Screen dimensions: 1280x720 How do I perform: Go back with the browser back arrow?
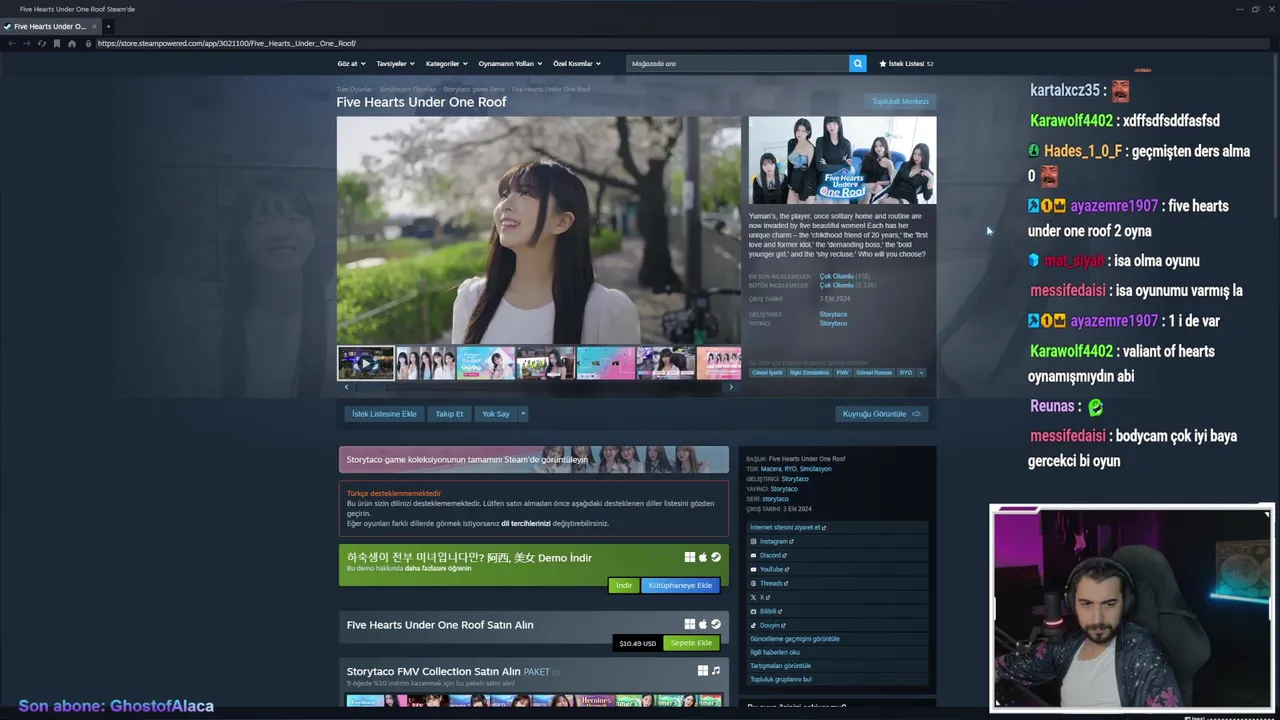click(x=12, y=44)
